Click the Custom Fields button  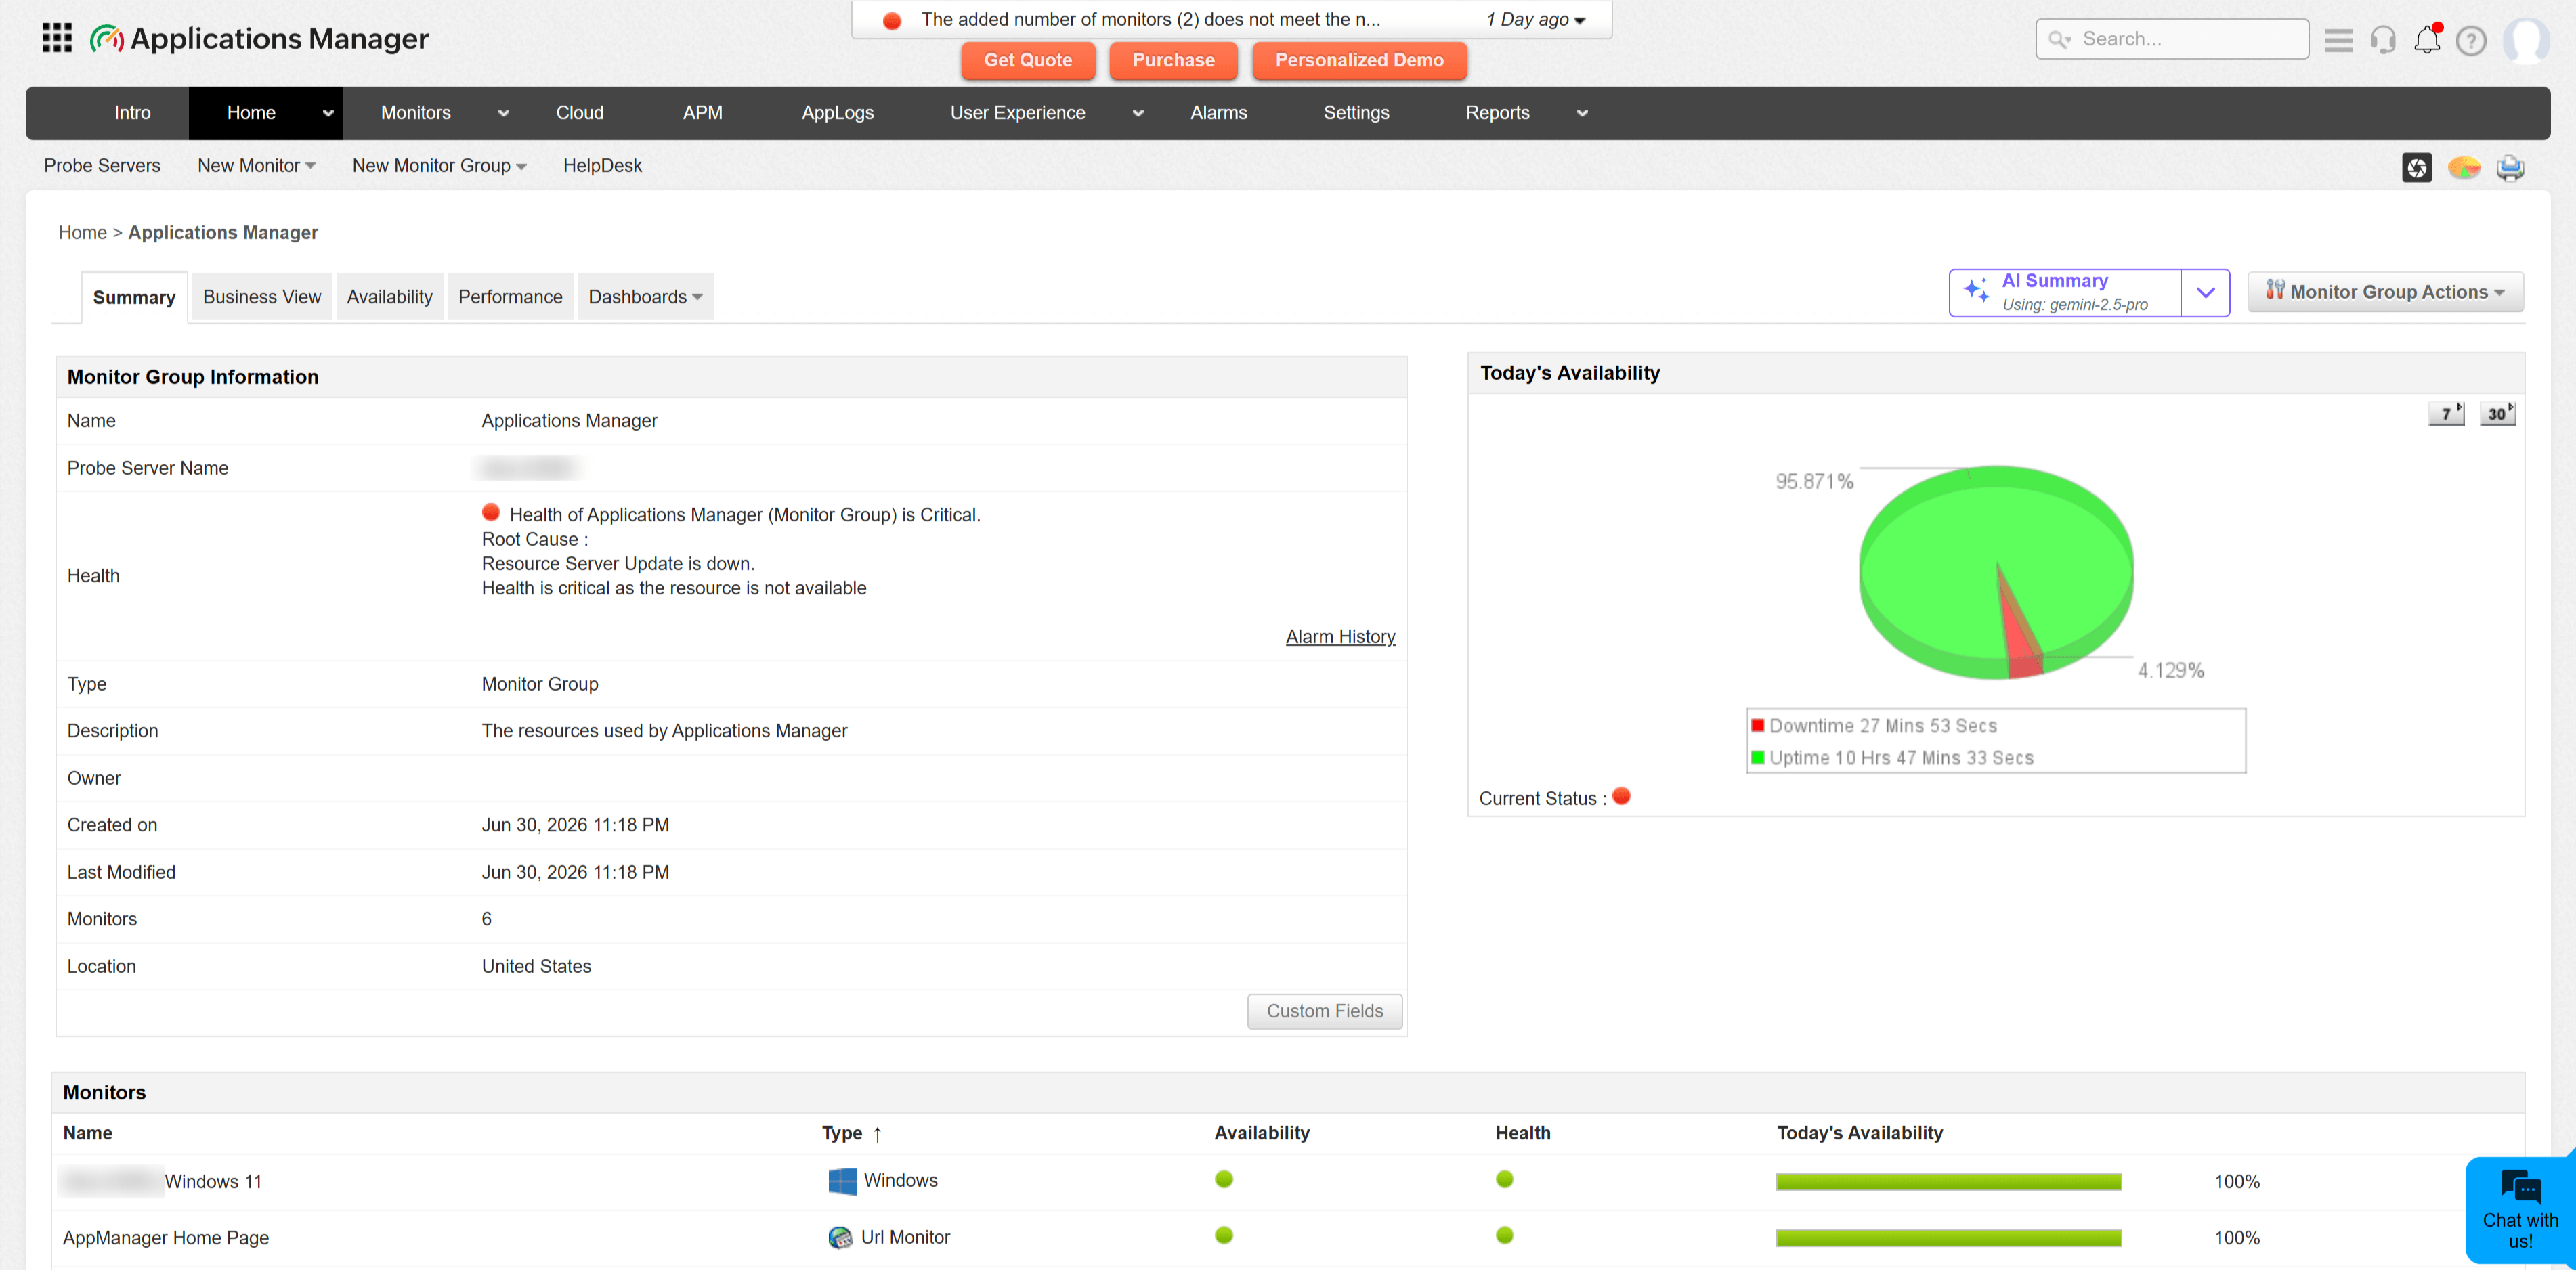(x=1324, y=1011)
